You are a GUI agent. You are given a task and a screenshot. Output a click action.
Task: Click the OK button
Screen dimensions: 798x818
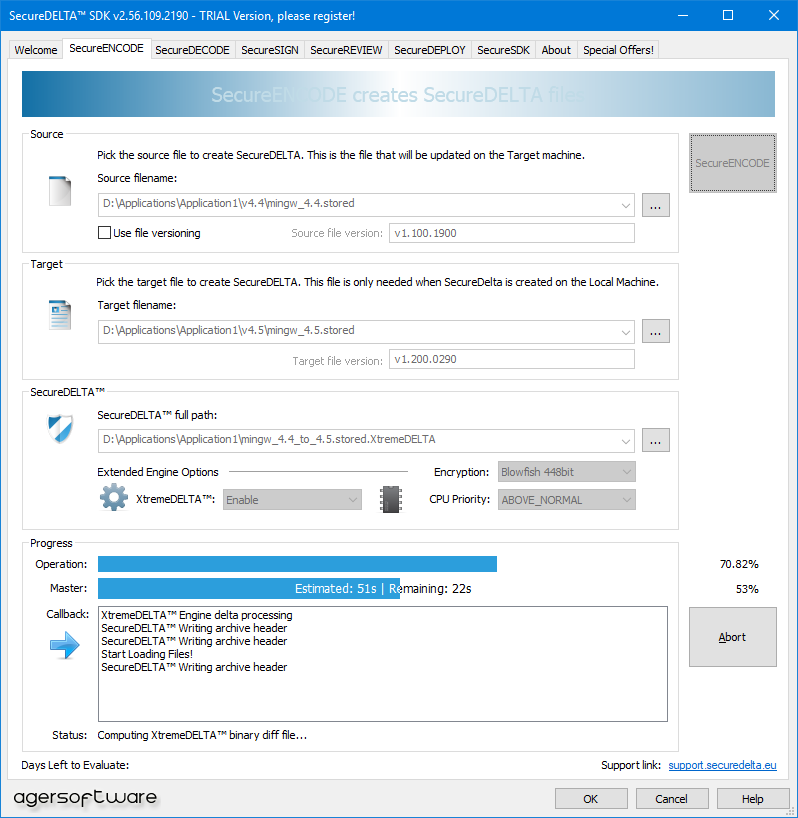tap(591, 799)
